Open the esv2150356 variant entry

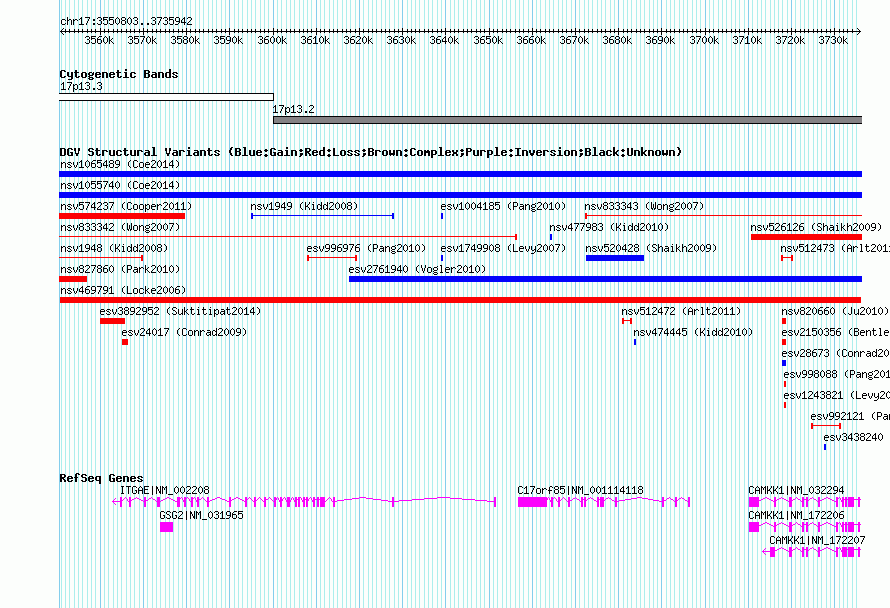(784, 342)
